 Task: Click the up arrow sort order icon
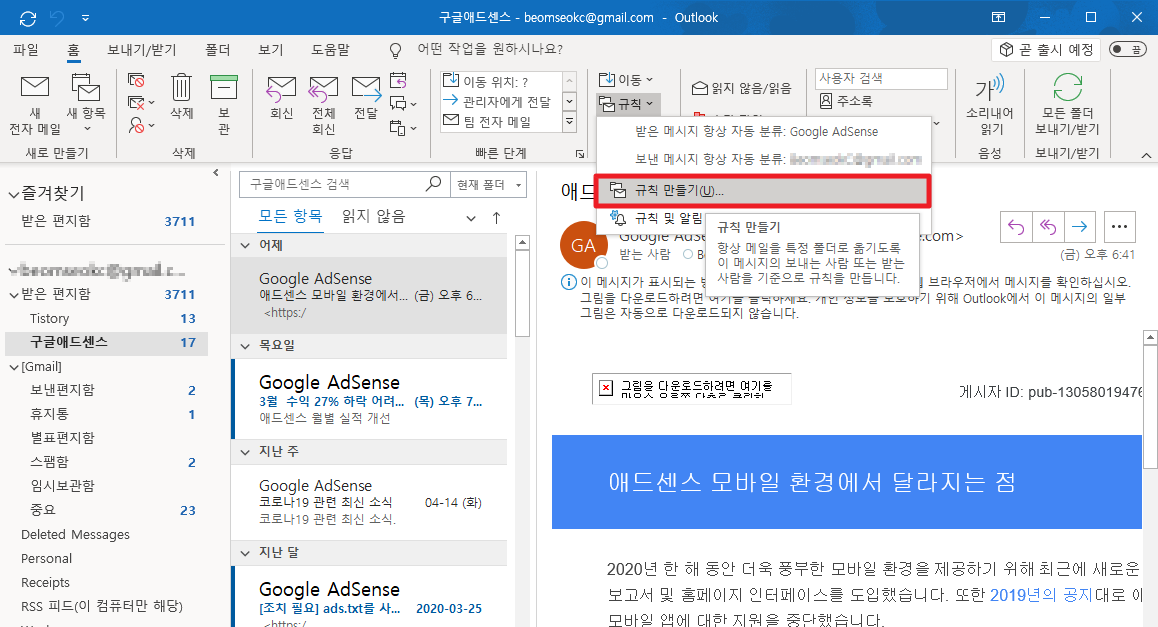coord(496,218)
